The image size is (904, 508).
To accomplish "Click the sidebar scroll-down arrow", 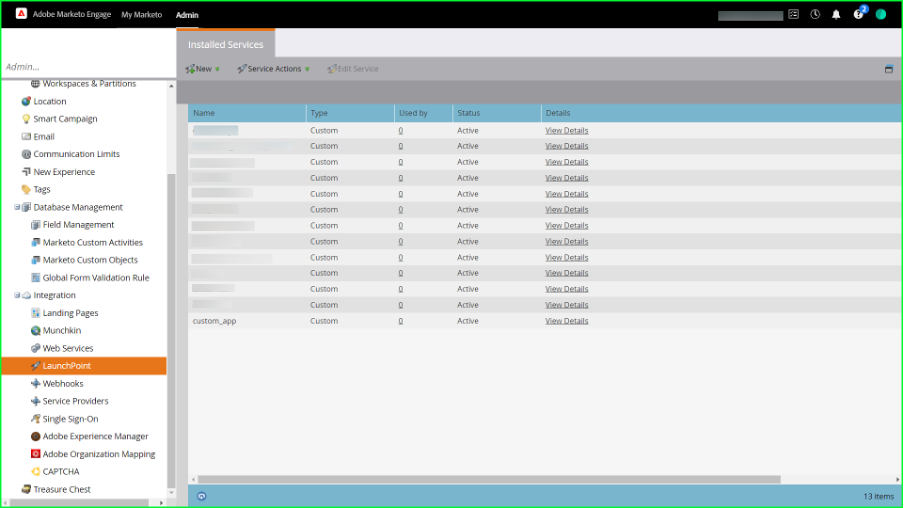I will click(171, 492).
